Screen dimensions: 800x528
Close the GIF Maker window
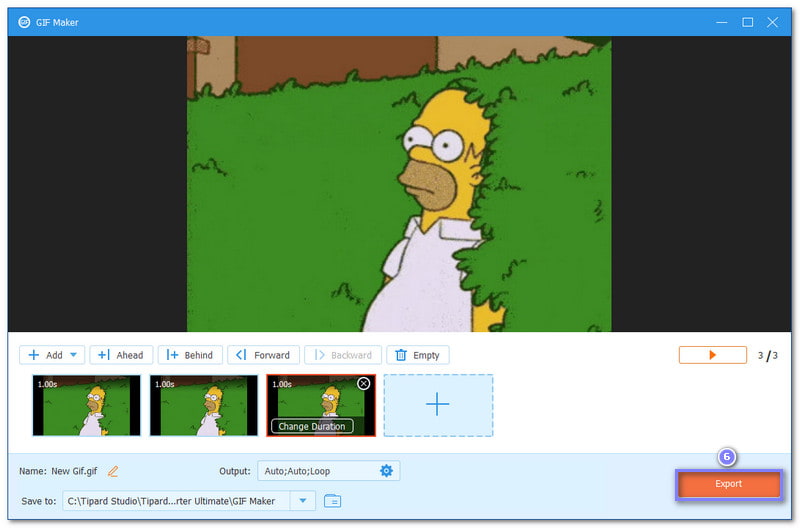[772, 22]
